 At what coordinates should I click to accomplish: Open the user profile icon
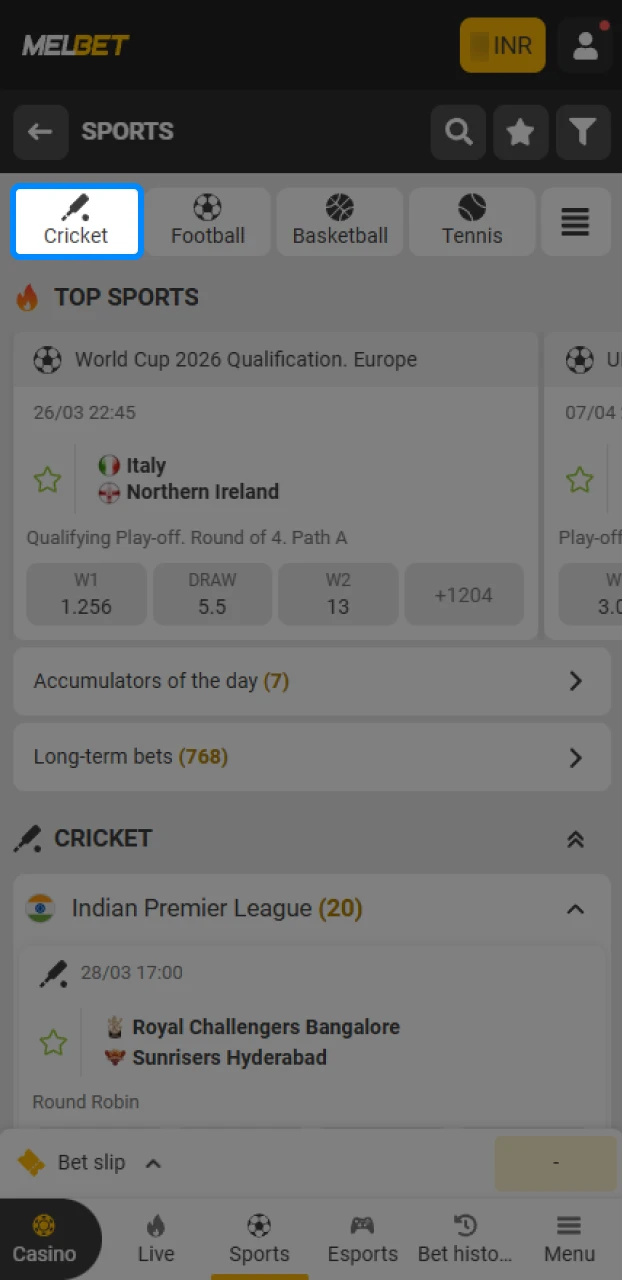coord(586,44)
